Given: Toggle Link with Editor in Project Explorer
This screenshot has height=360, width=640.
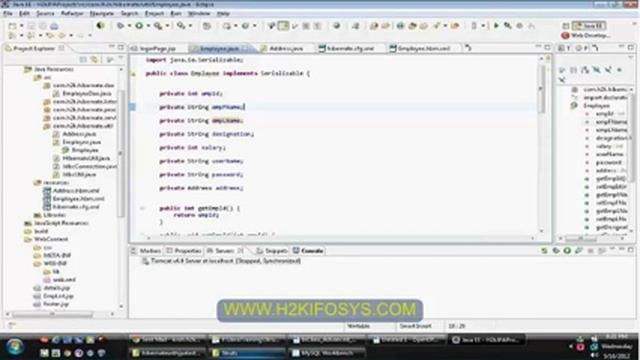Looking at the screenshot, I should 95,60.
